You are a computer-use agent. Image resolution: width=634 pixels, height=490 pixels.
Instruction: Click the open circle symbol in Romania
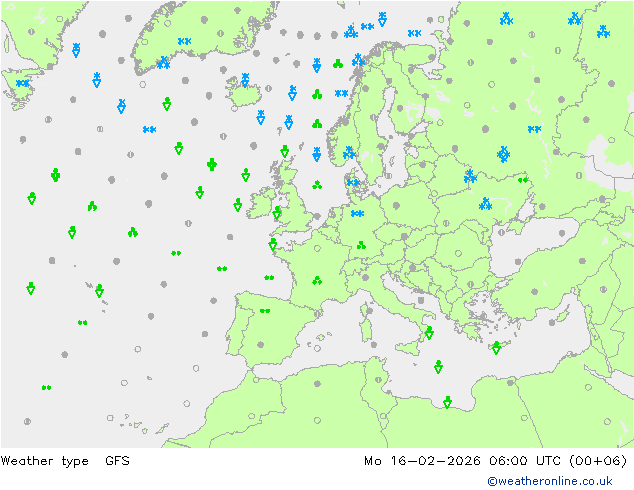458,253
